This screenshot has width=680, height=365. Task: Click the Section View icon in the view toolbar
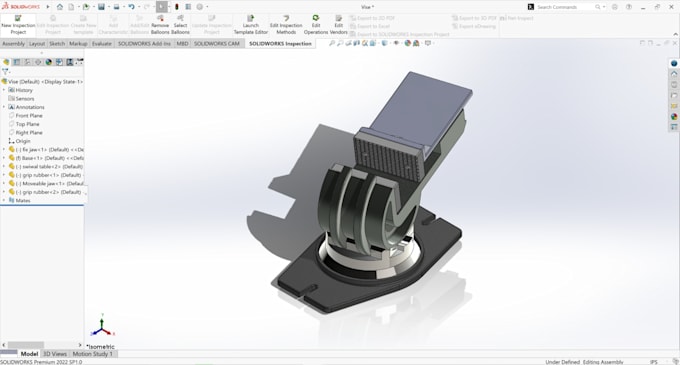[x=357, y=43]
